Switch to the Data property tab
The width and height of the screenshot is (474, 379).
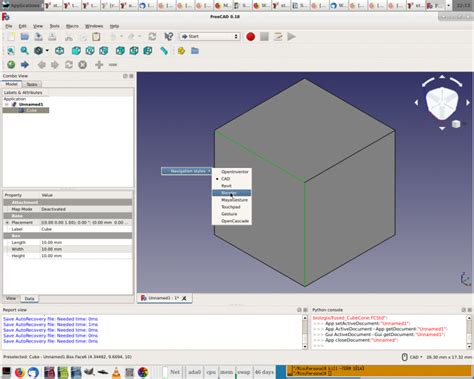tap(29, 299)
